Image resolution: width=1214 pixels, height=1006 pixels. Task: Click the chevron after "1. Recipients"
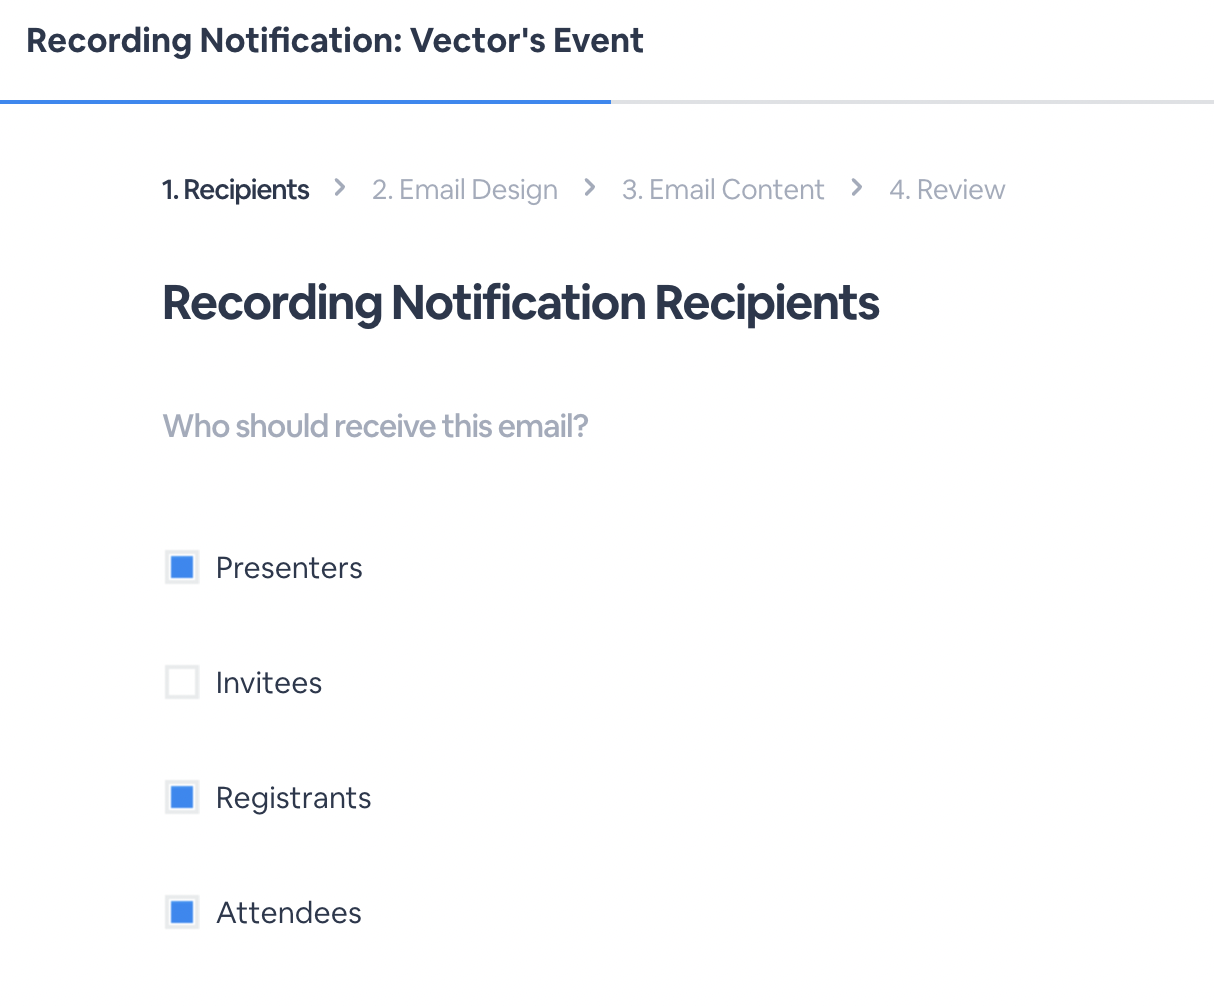pyautogui.click(x=338, y=187)
